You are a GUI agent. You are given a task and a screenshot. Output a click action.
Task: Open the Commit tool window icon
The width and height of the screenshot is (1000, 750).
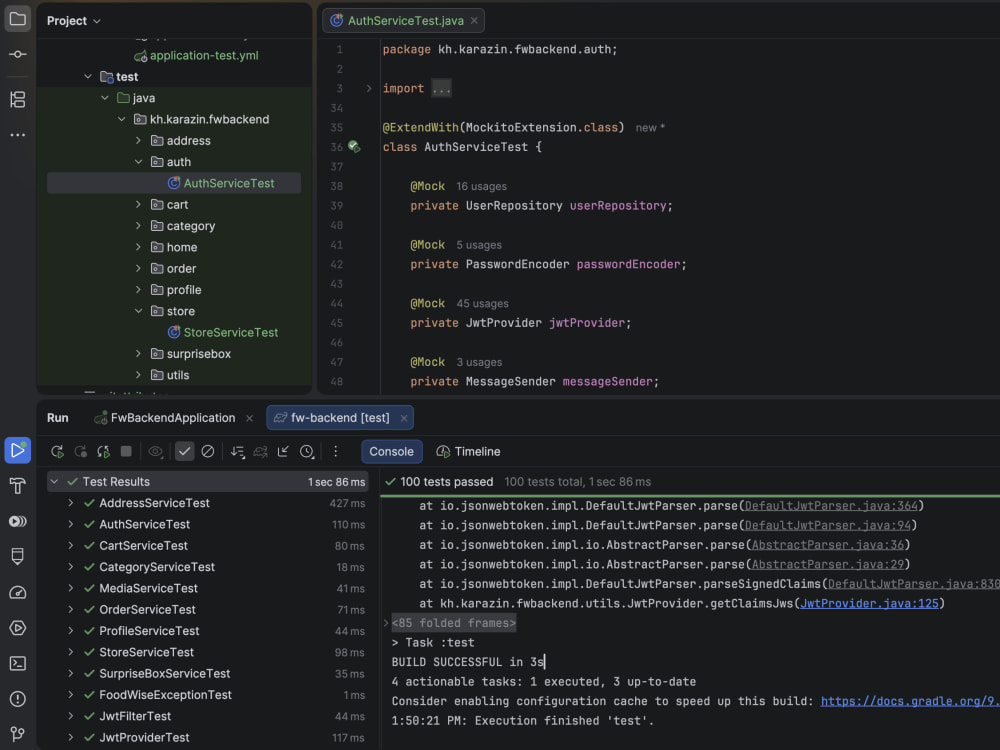click(x=17, y=54)
